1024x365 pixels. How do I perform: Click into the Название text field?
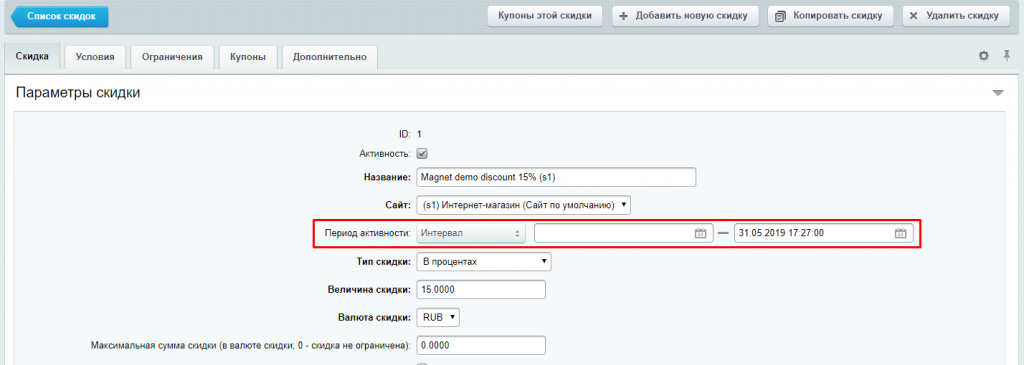pos(556,177)
